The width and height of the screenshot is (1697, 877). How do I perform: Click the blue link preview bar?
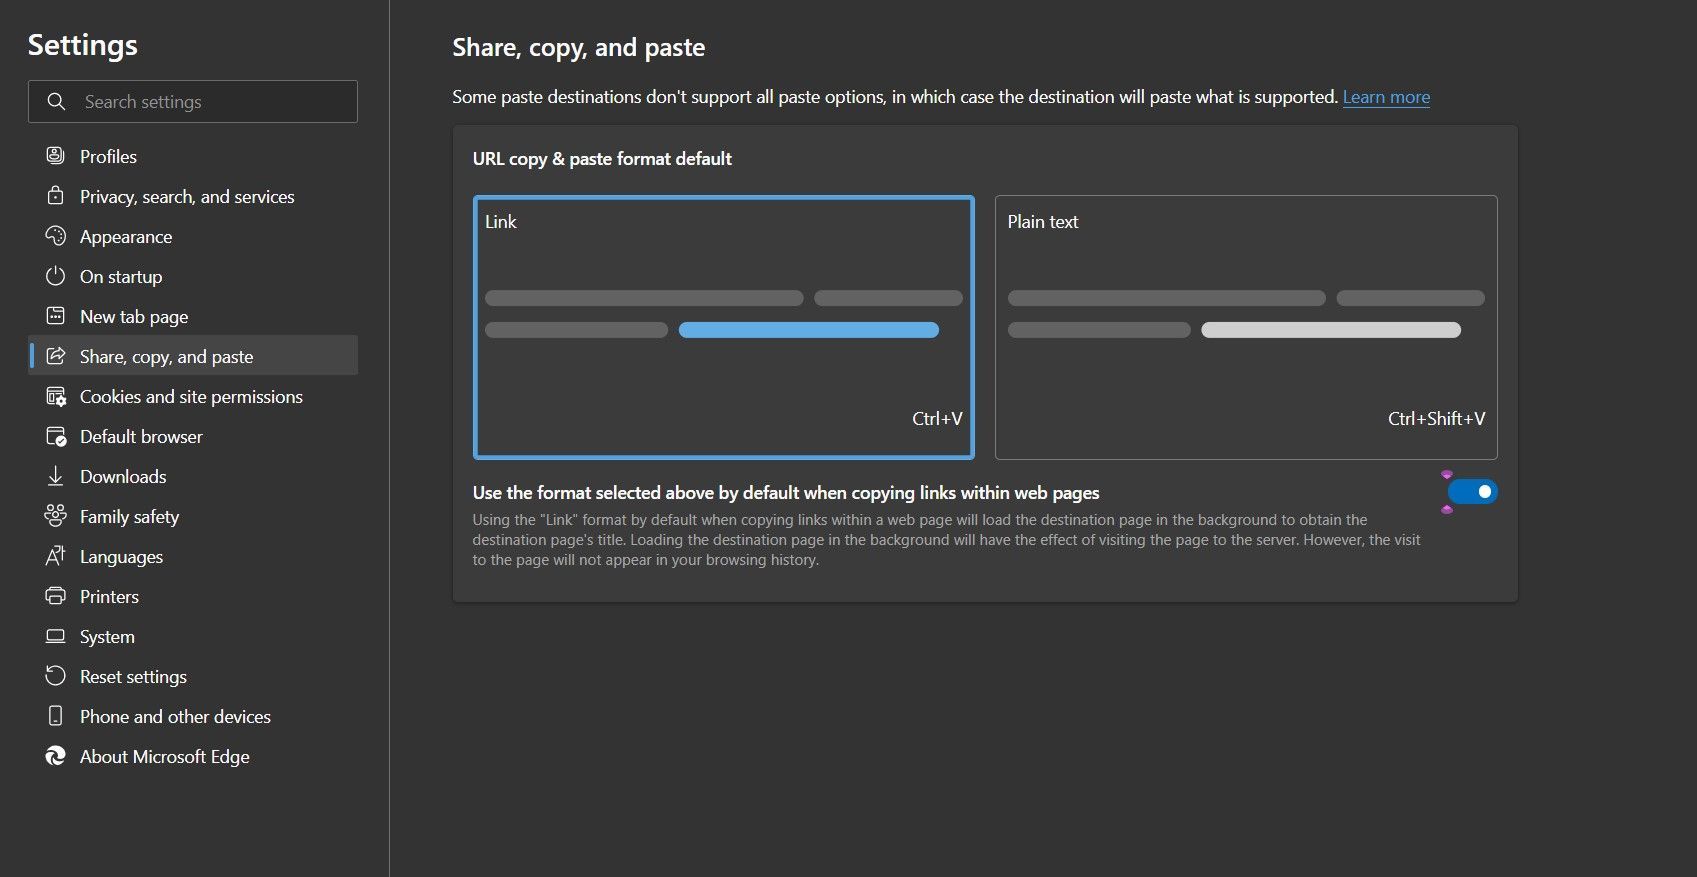coord(809,330)
